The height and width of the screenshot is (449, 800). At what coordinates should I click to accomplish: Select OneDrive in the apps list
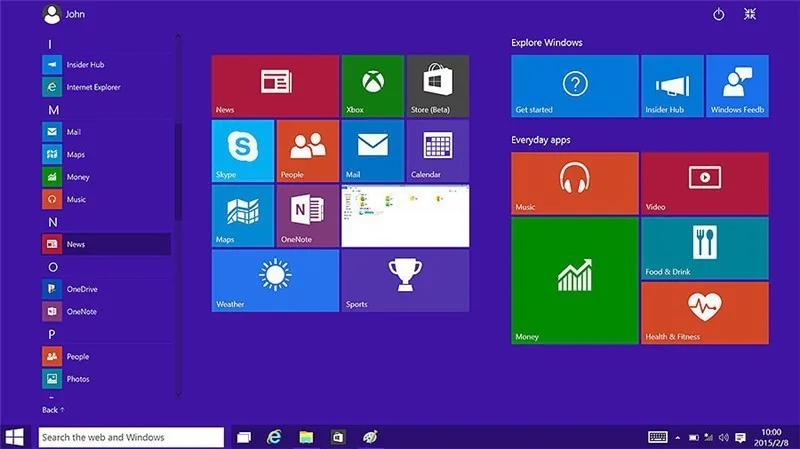(106, 289)
